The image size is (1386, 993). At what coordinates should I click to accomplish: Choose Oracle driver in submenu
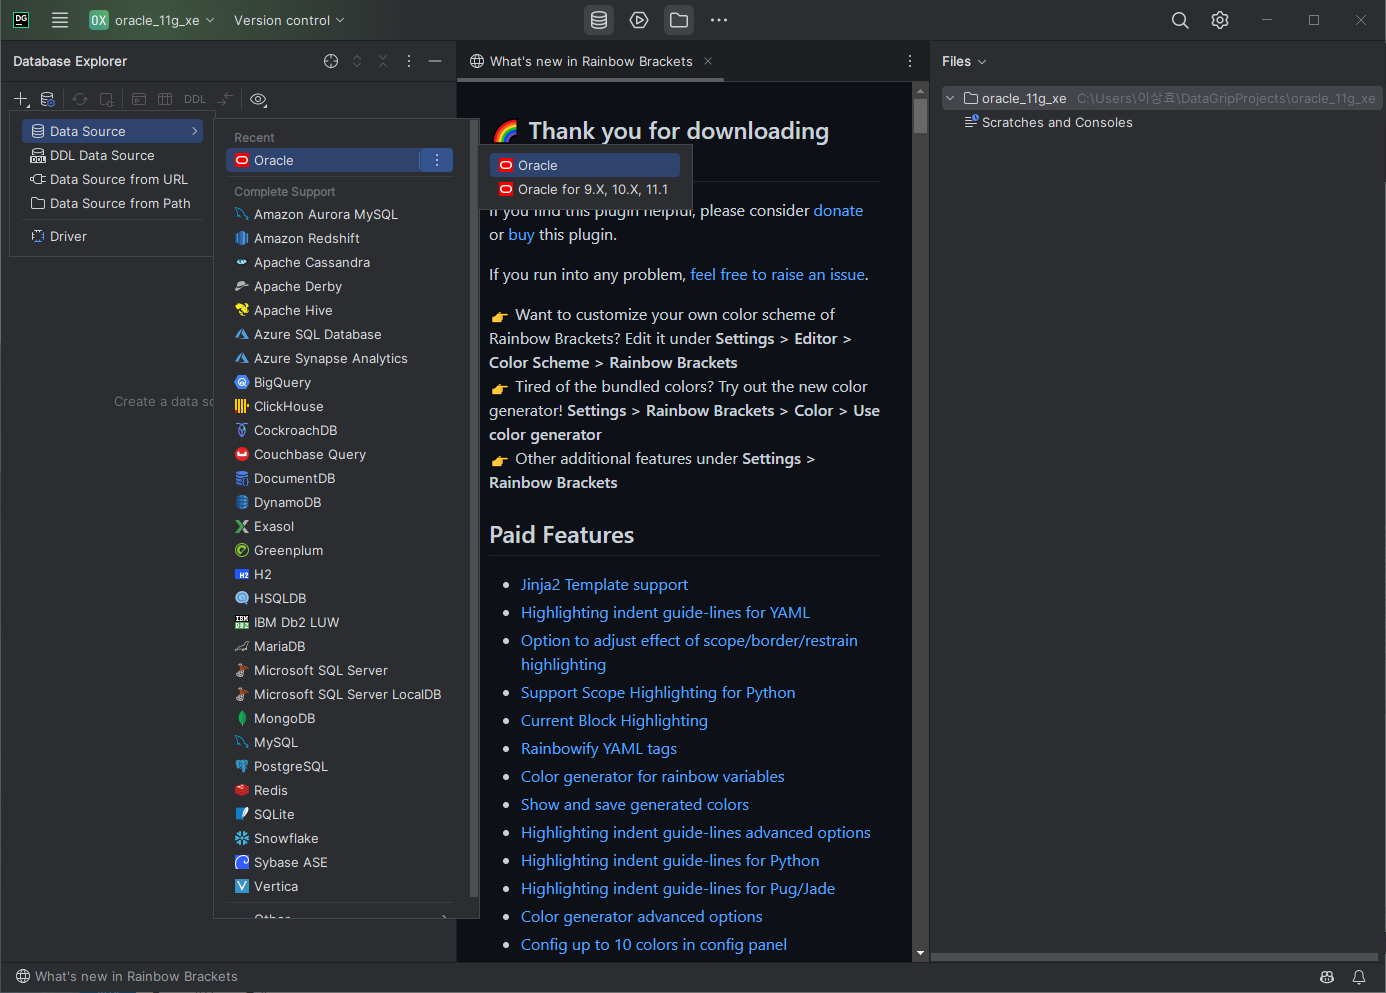(x=585, y=165)
